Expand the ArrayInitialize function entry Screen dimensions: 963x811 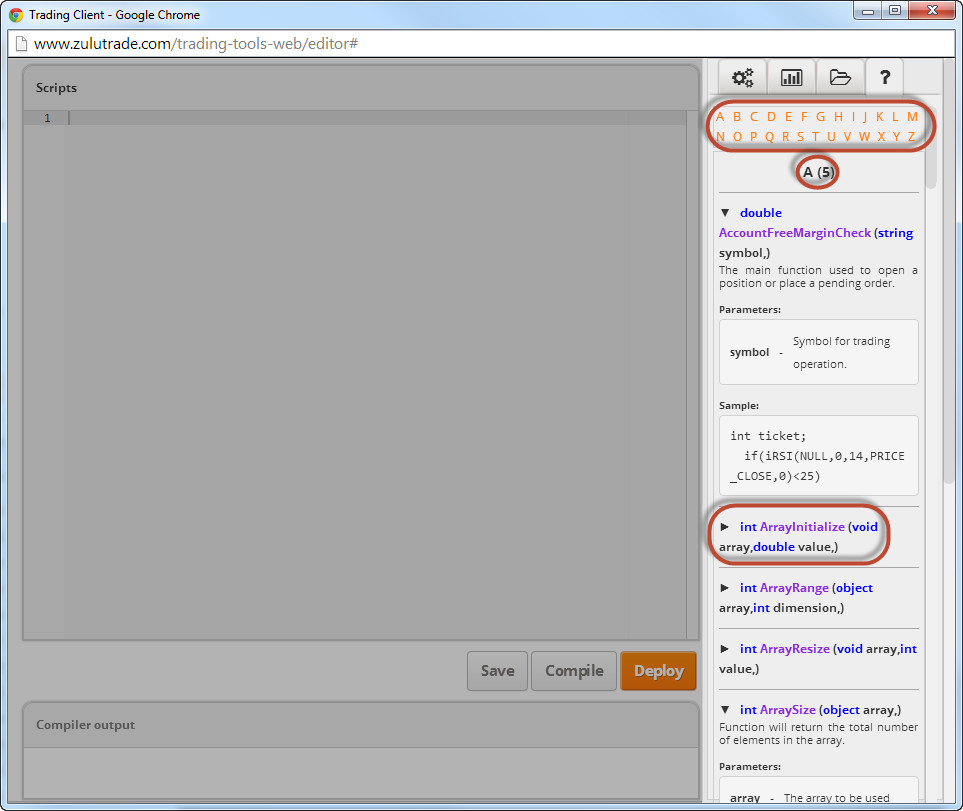pos(725,527)
